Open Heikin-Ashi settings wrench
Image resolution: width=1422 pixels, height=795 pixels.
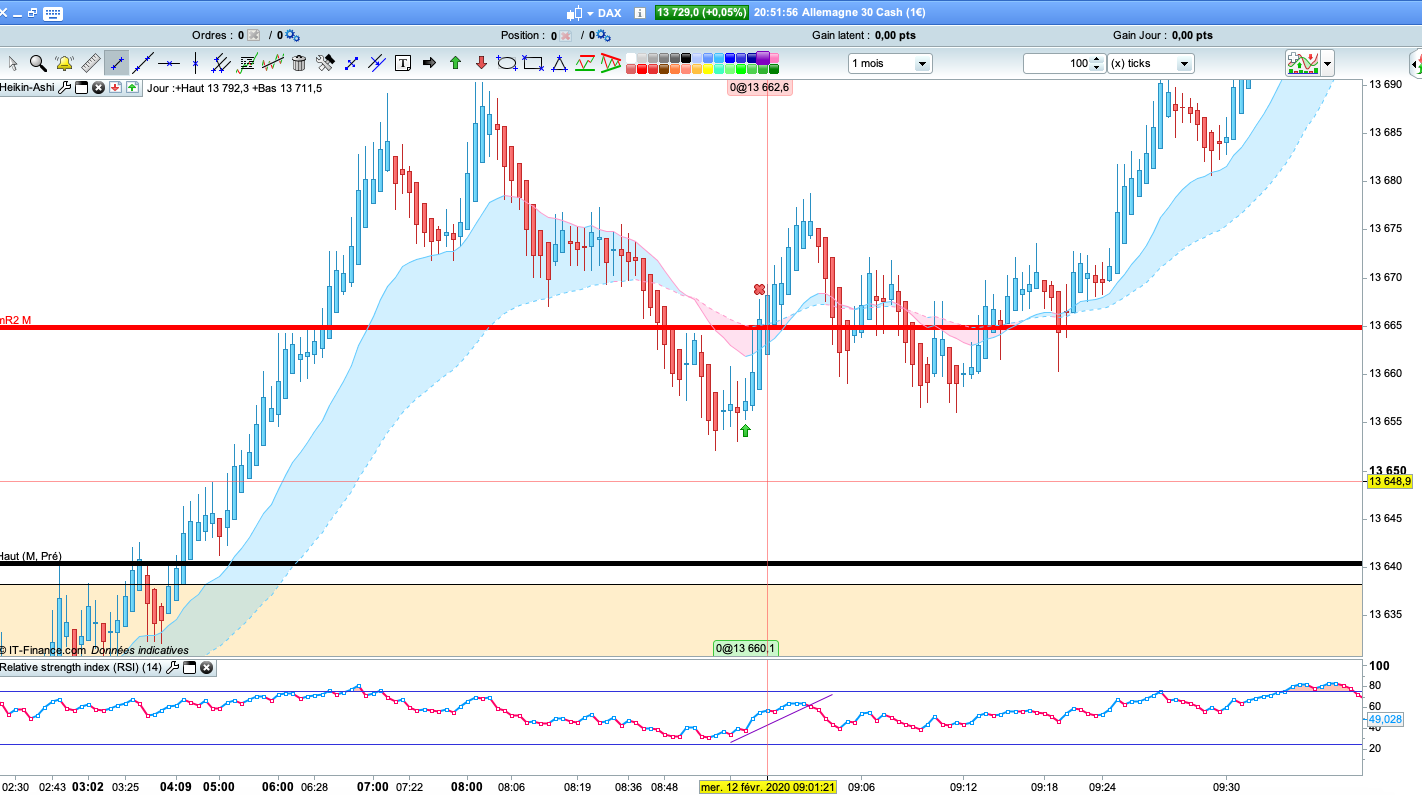pyautogui.click(x=65, y=88)
